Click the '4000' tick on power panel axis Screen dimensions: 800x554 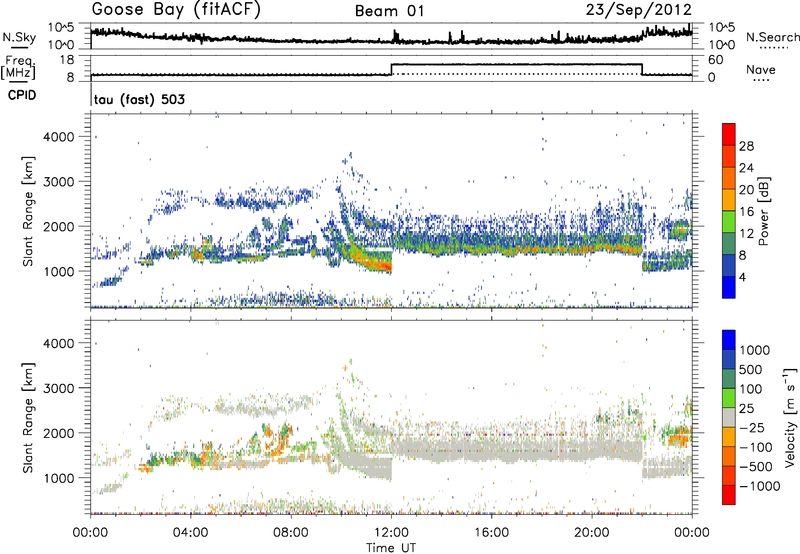click(x=59, y=137)
